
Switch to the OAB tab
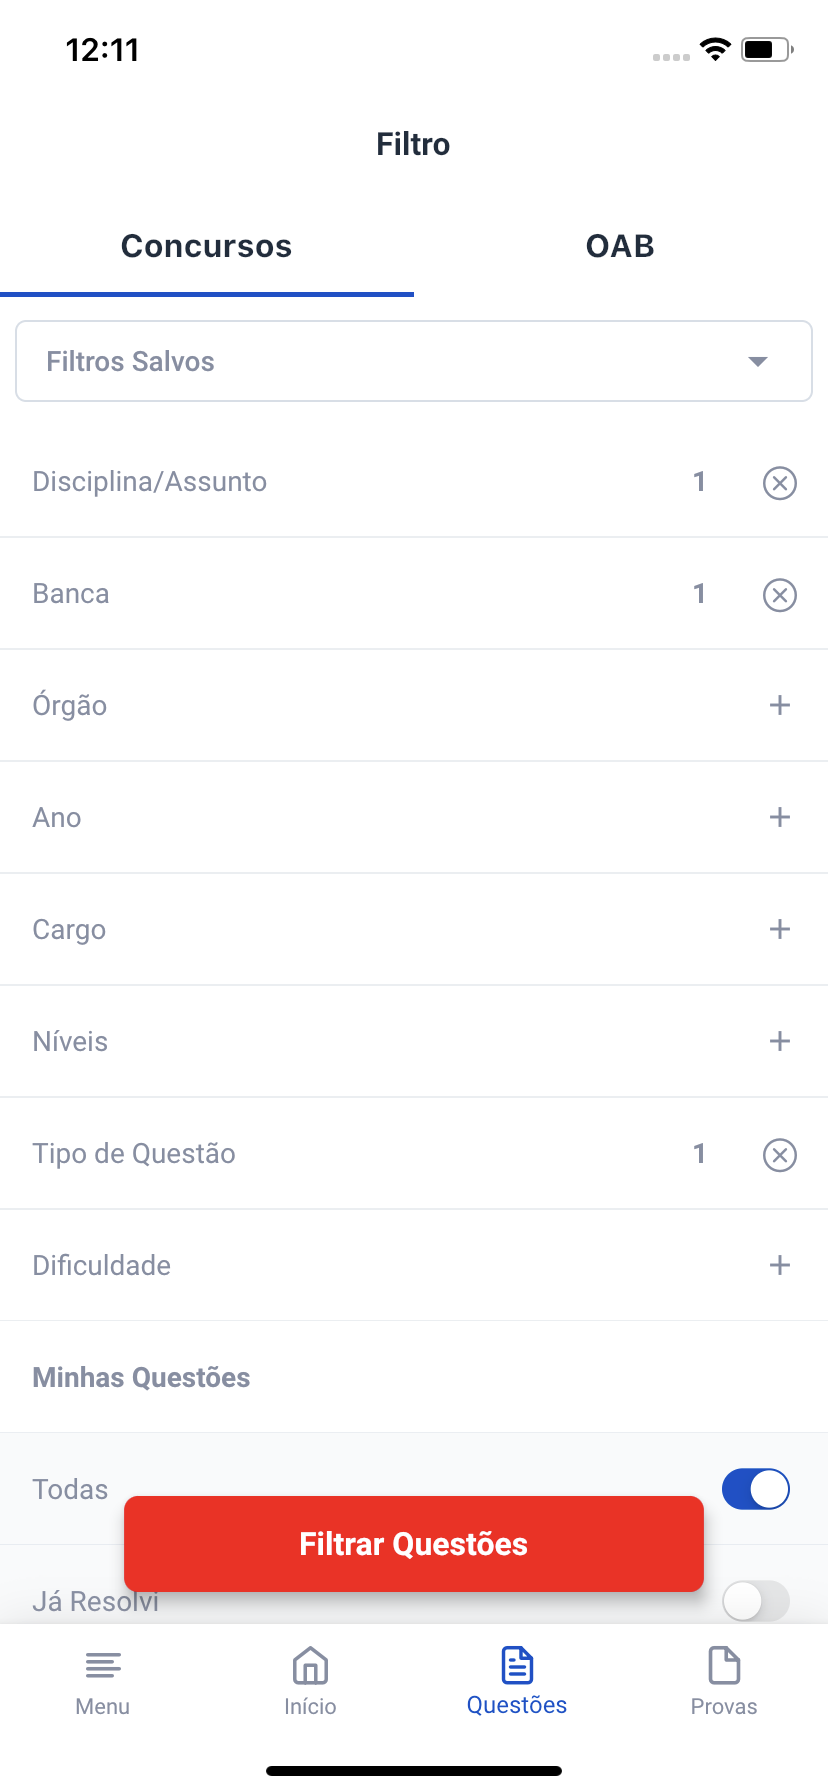620,246
